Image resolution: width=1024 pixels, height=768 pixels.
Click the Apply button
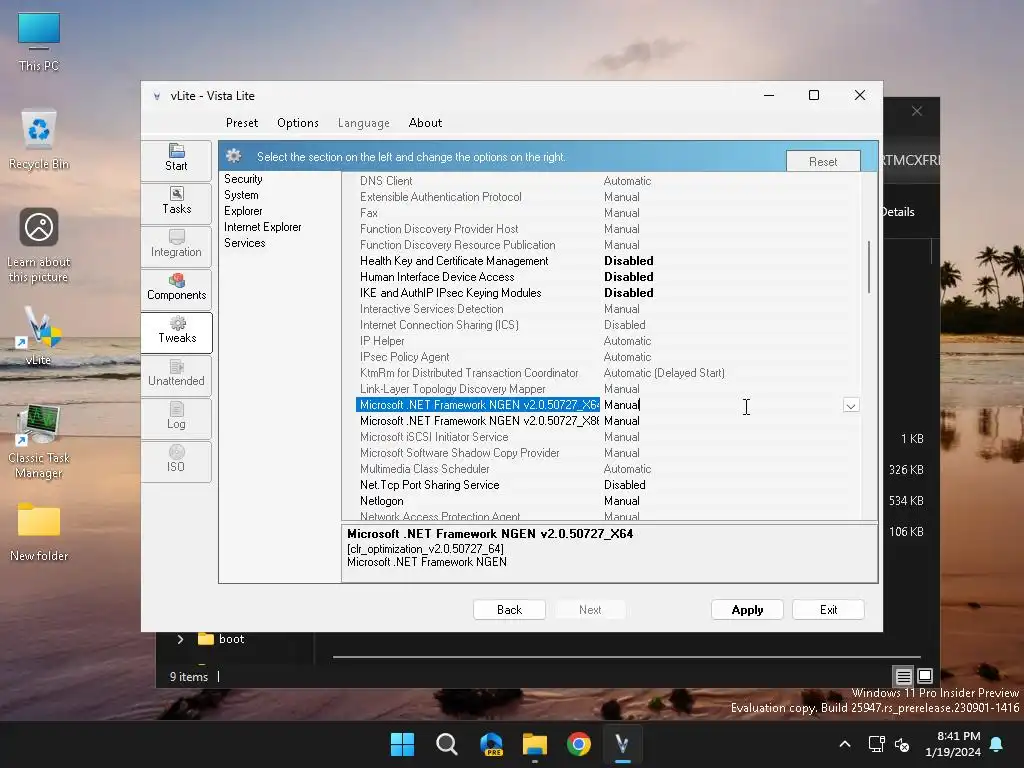point(747,610)
